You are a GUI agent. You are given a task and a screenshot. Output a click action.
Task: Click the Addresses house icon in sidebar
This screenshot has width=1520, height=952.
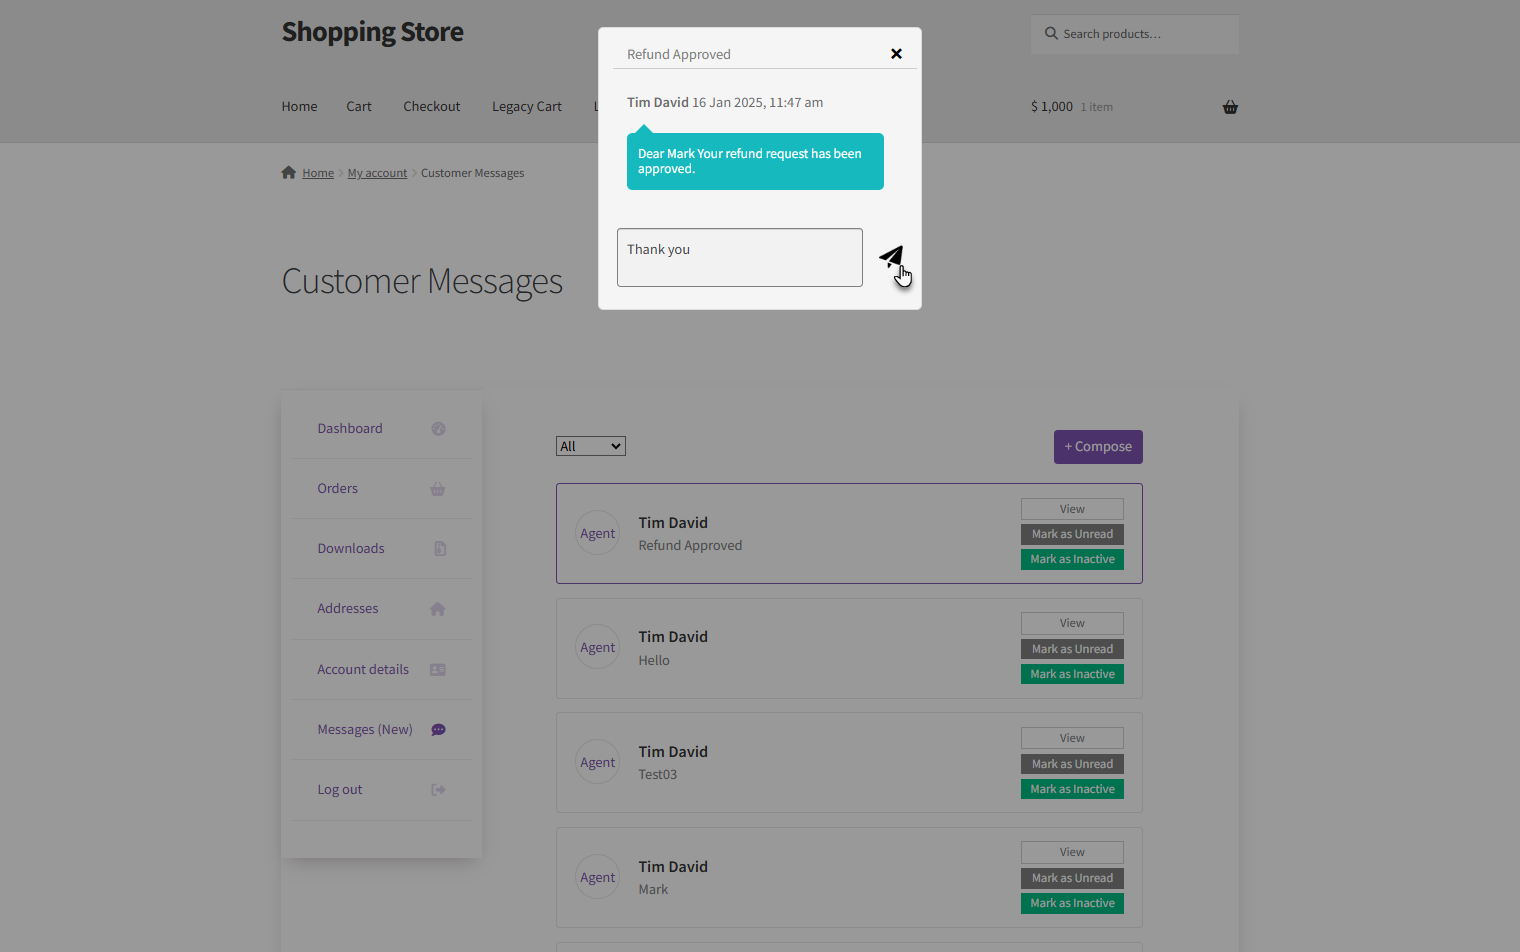(x=438, y=609)
